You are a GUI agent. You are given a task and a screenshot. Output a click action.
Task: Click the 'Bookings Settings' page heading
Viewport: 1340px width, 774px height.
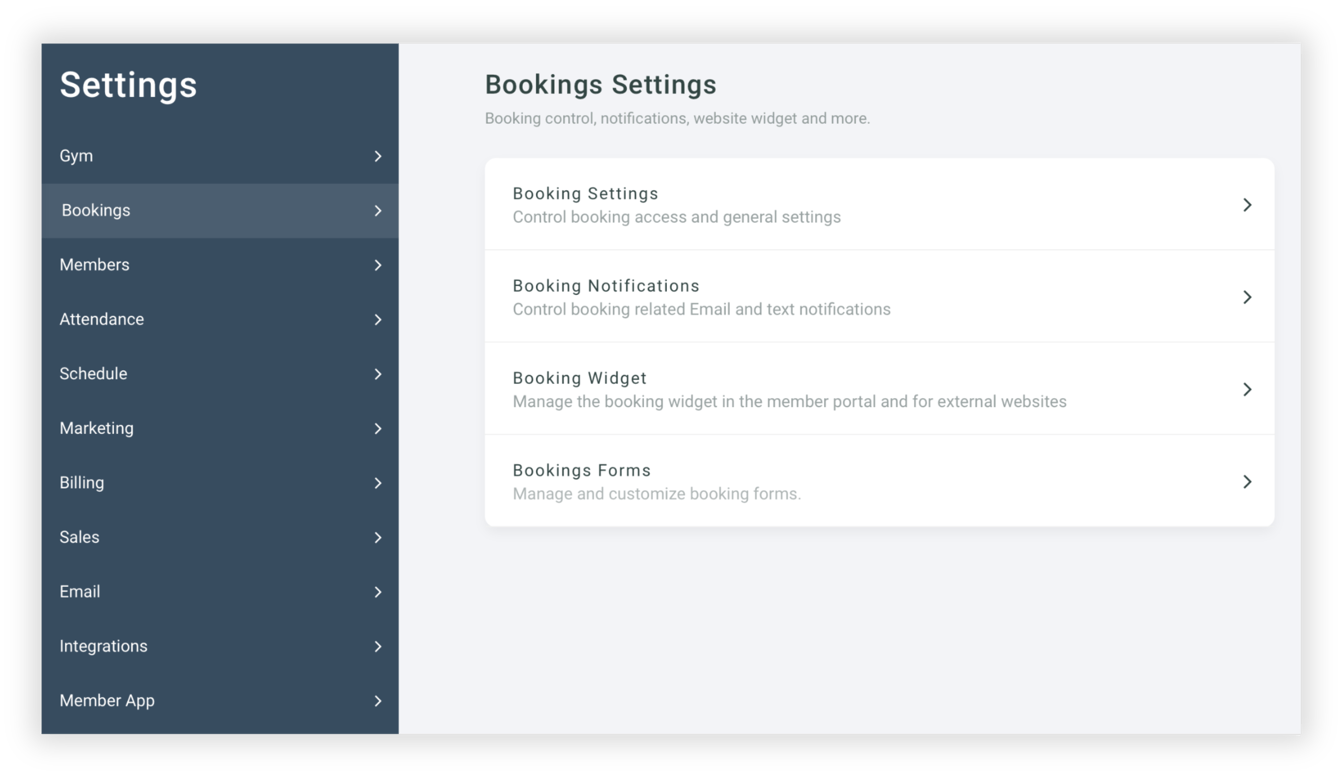(601, 85)
